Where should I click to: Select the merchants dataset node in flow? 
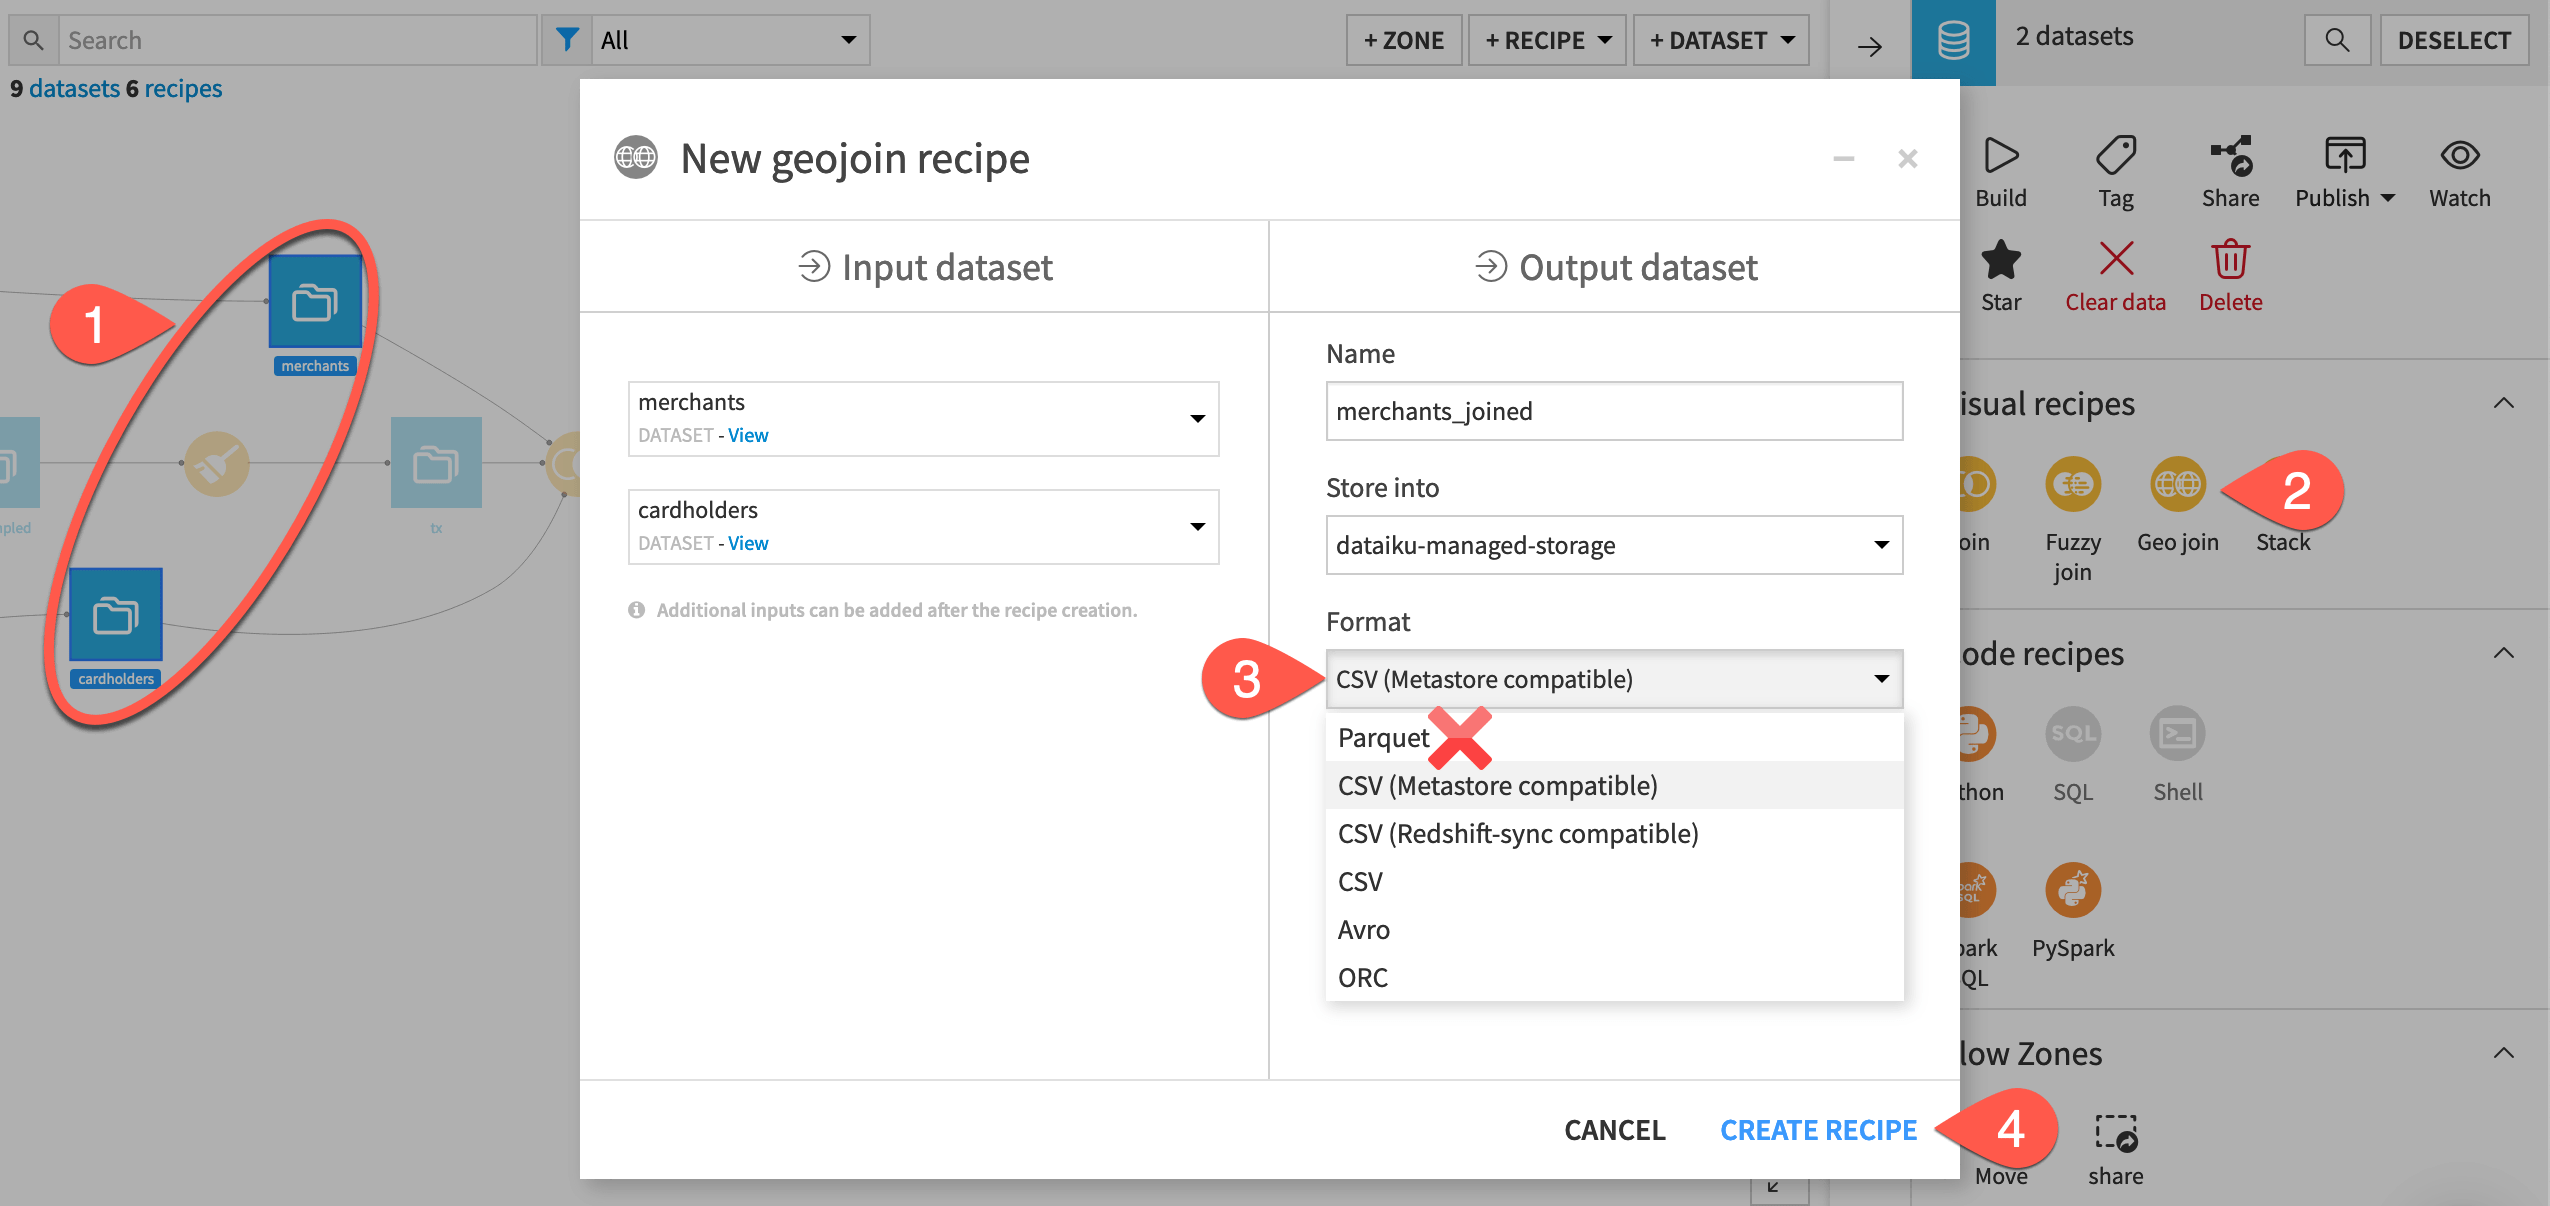(x=315, y=301)
